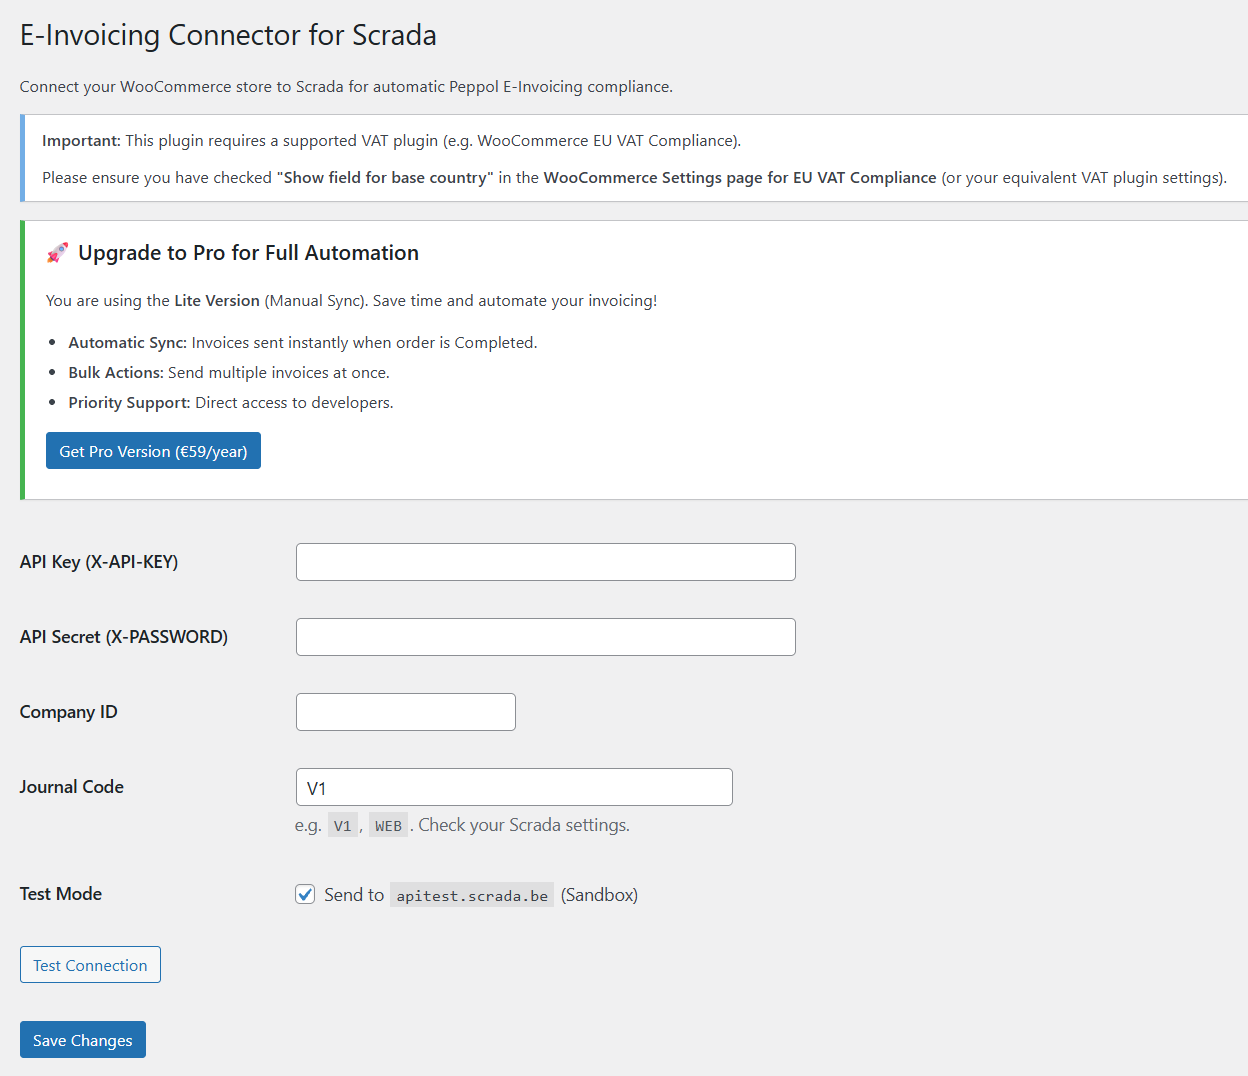The width and height of the screenshot is (1248, 1076).
Task: Click the Journal Code field containing V1
Action: coord(513,787)
